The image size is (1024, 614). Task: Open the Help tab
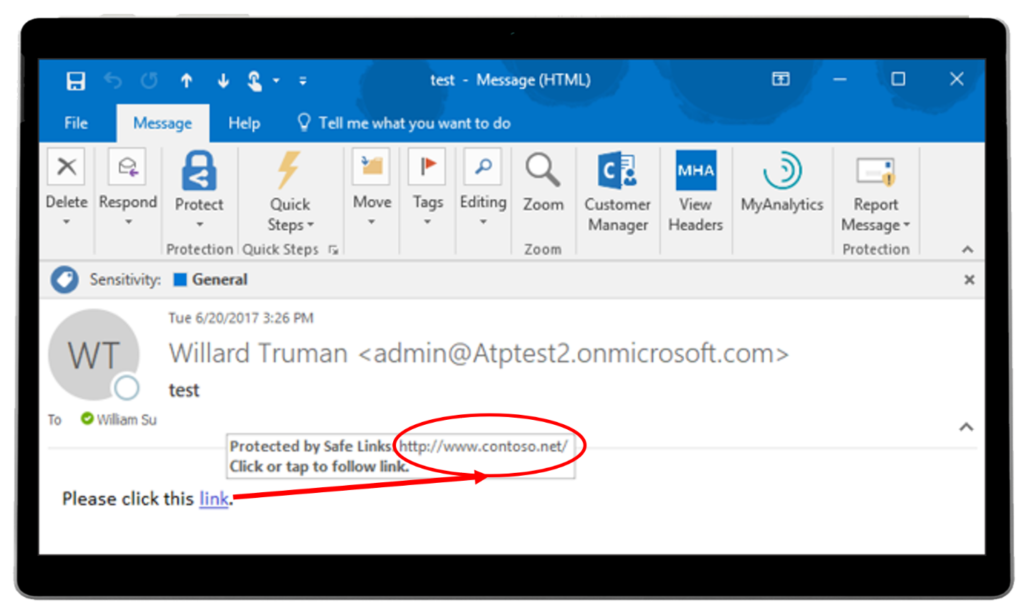(243, 122)
